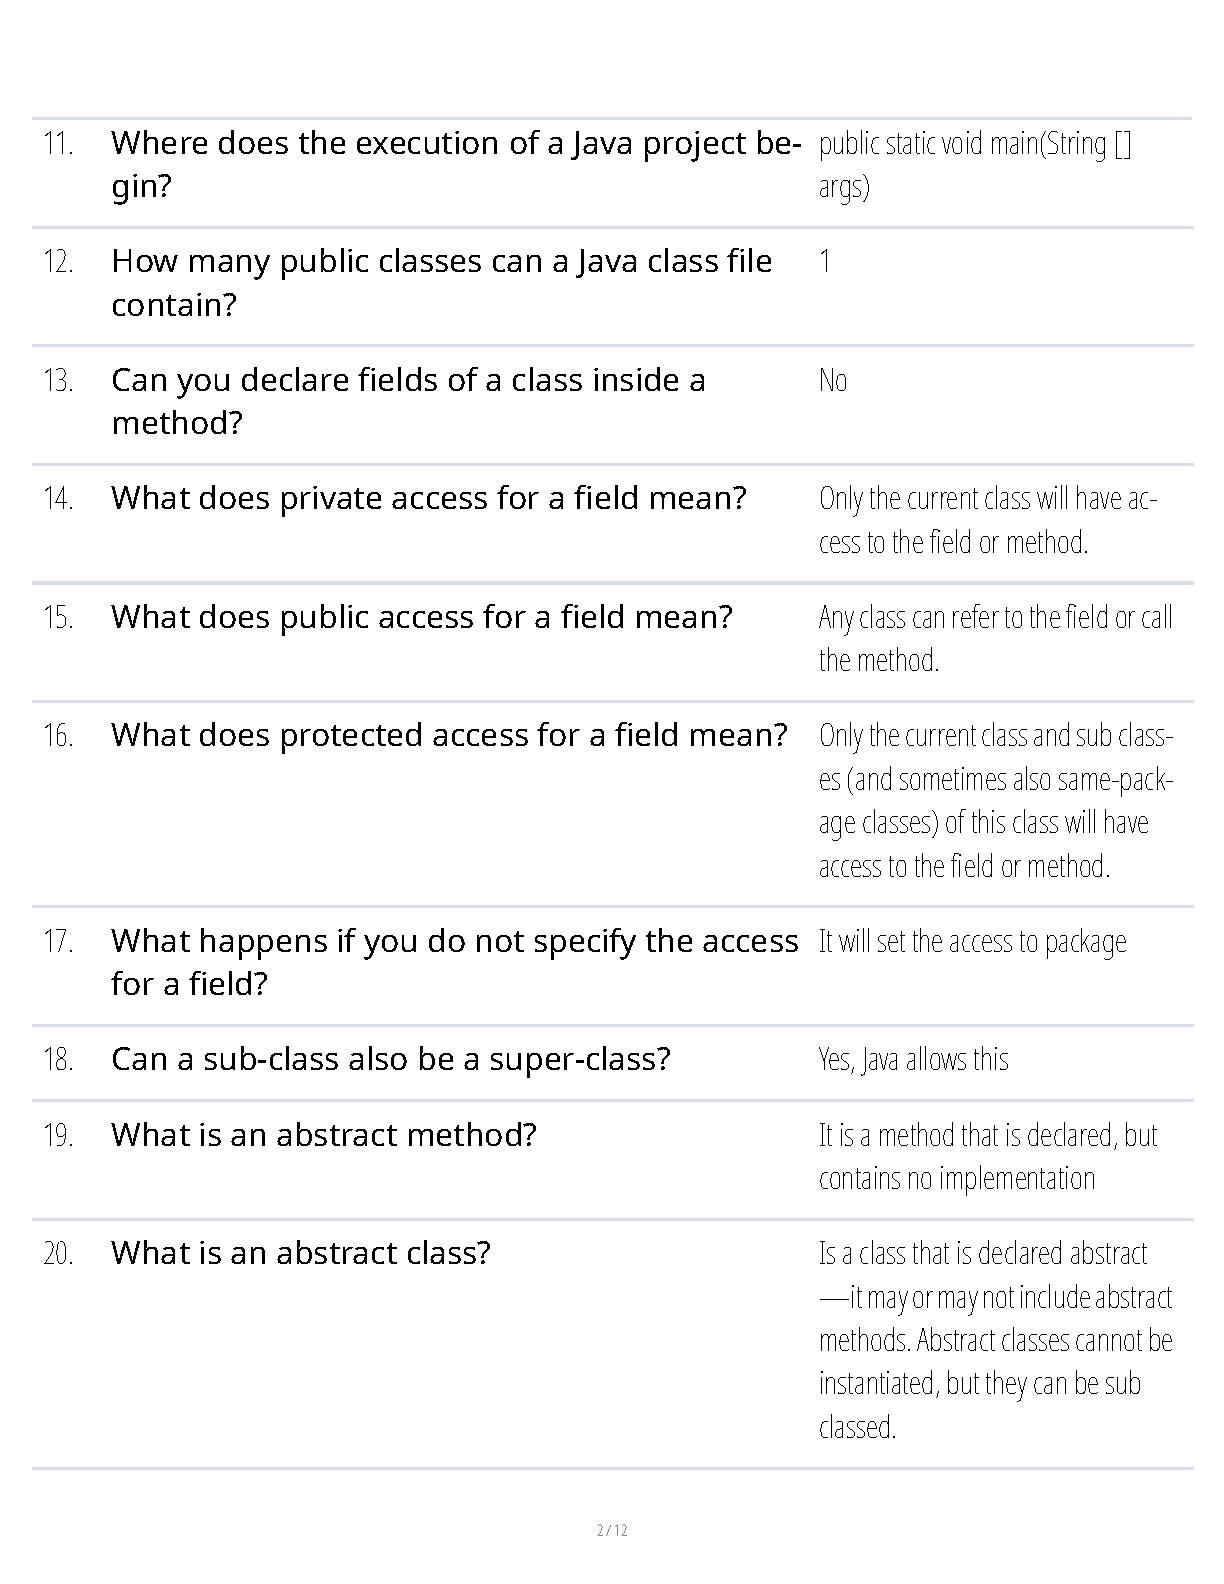Click 'What is an abstract method?' question

pos(323,1135)
